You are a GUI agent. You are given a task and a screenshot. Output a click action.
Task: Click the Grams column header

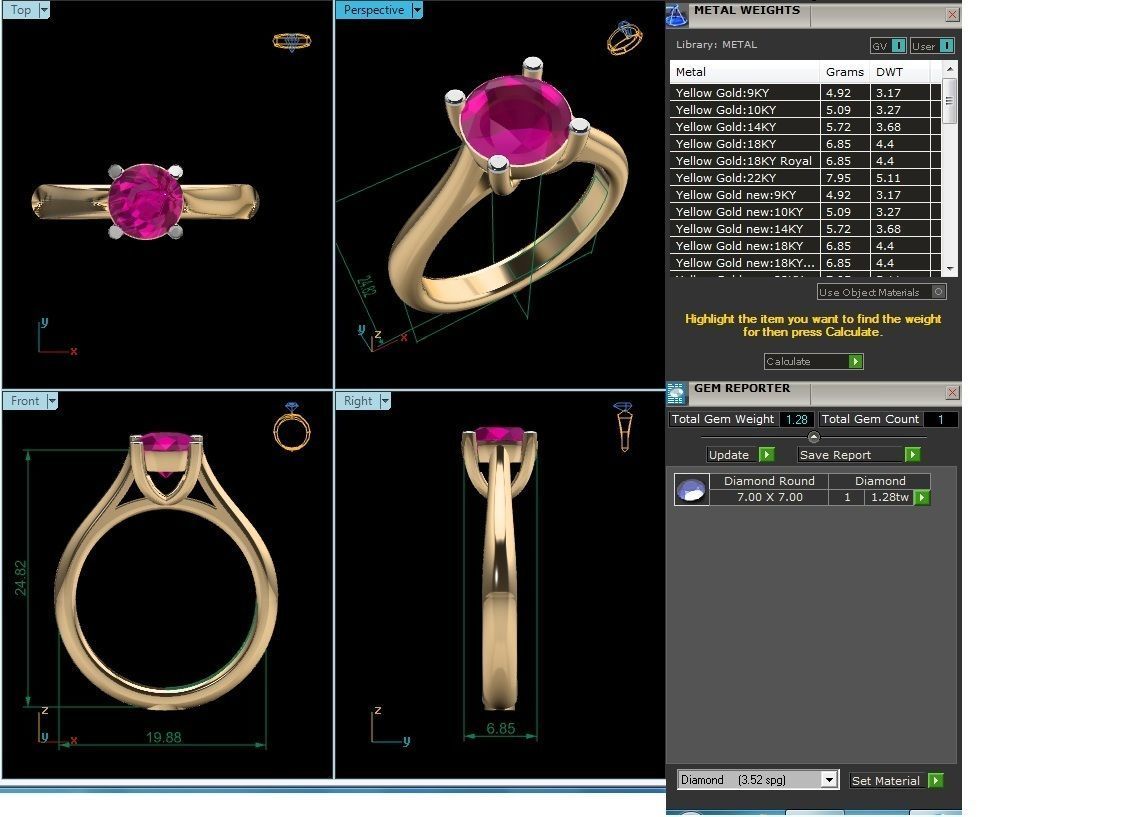[x=845, y=72]
